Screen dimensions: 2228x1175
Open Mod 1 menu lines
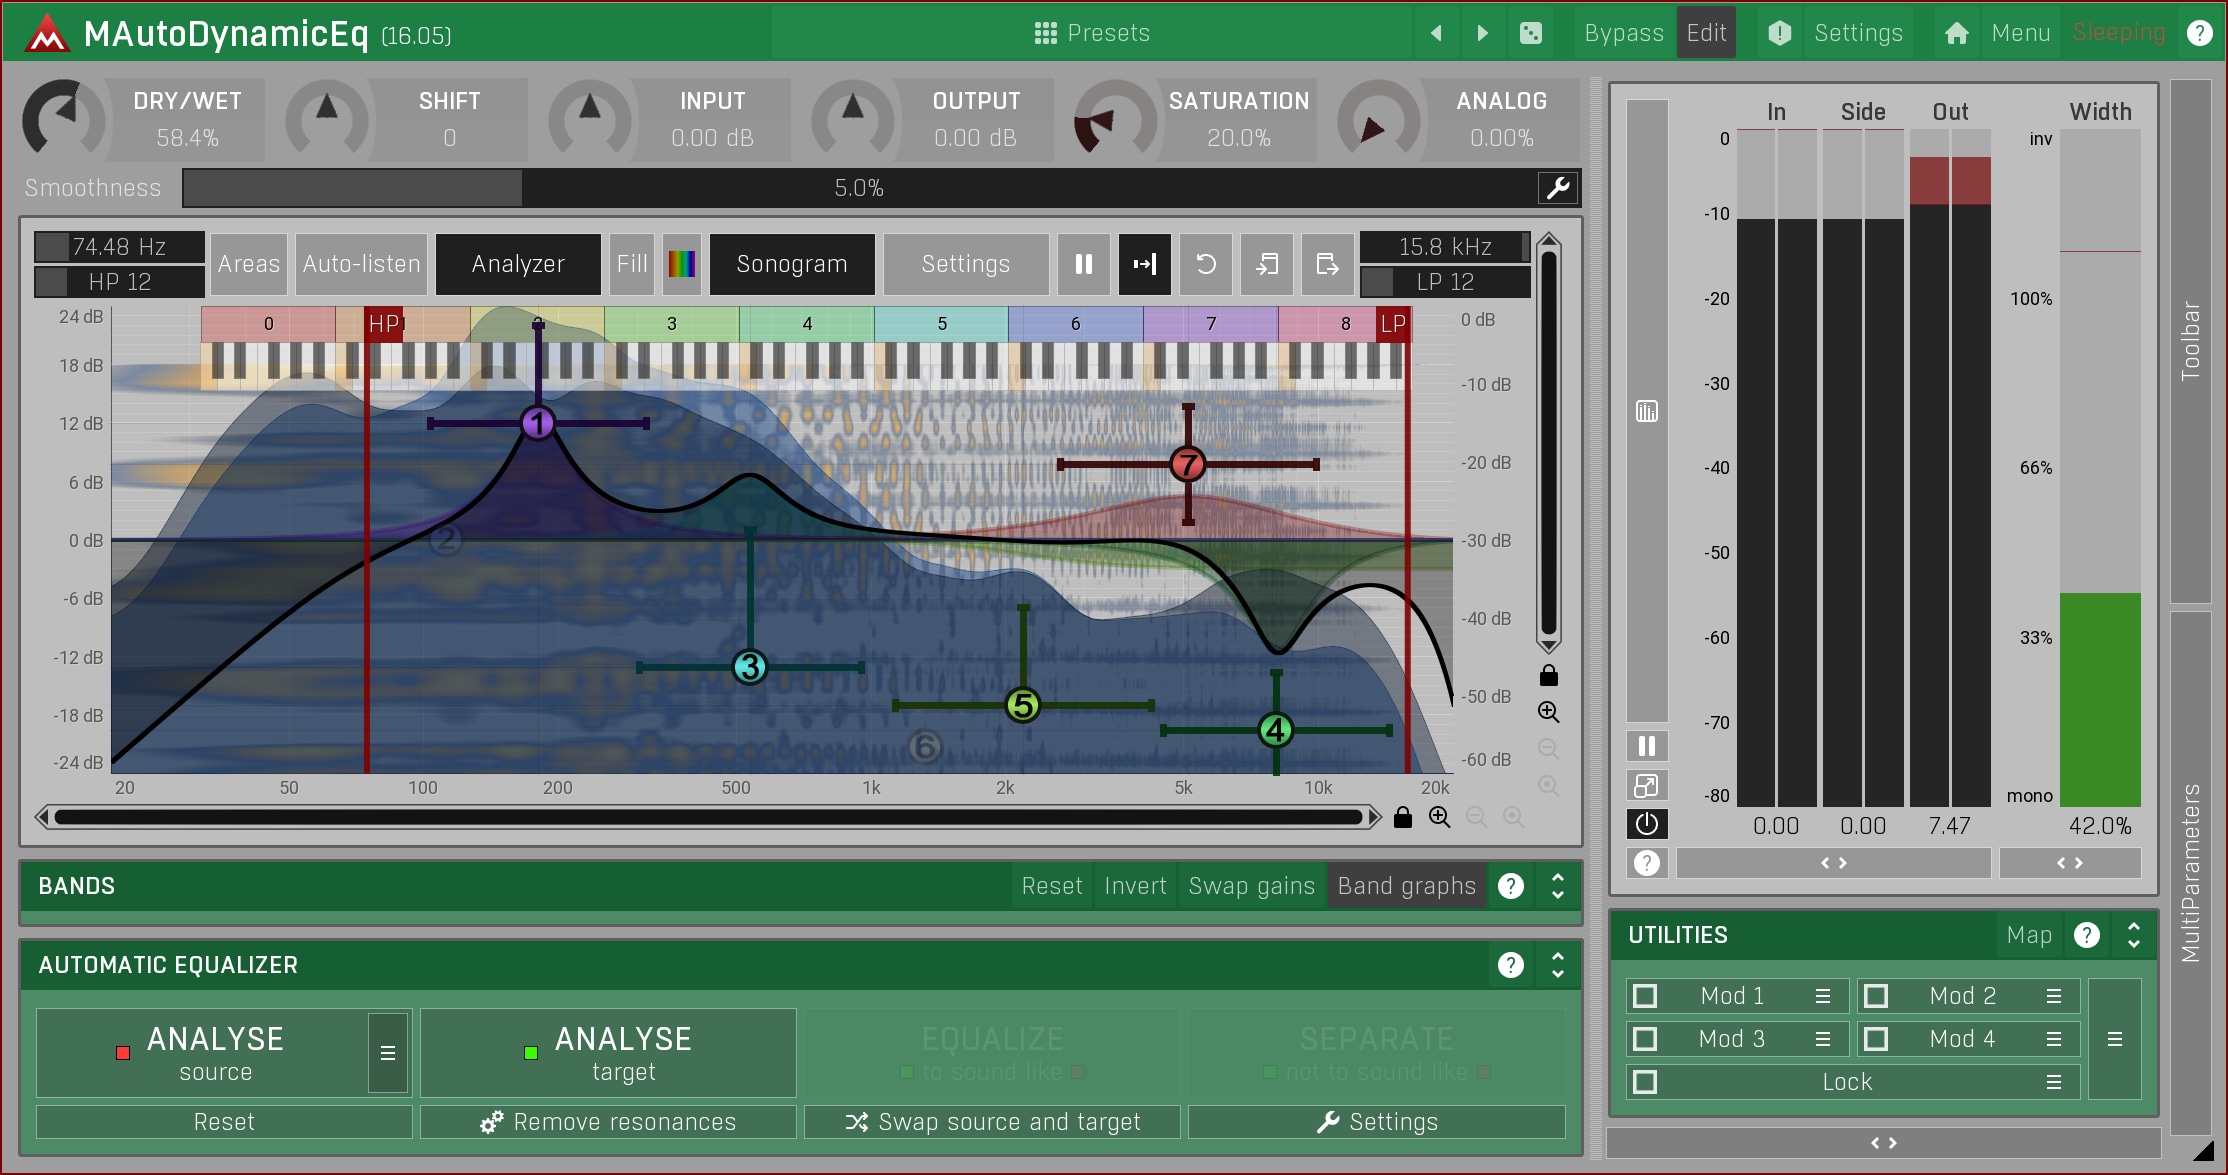1823,996
